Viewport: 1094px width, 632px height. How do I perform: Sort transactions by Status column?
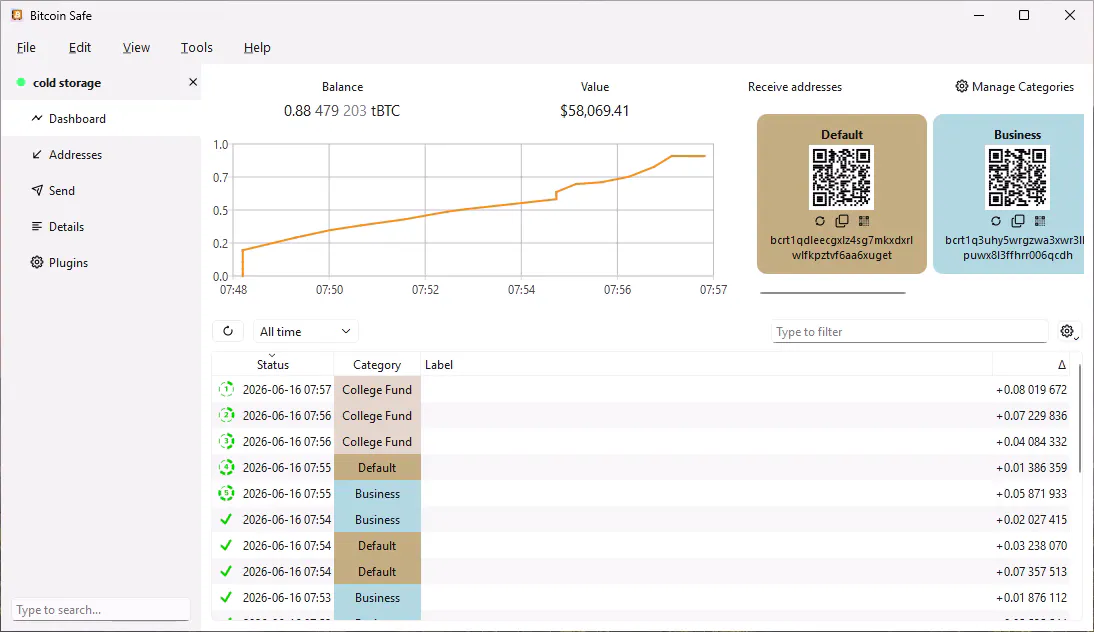click(272, 365)
